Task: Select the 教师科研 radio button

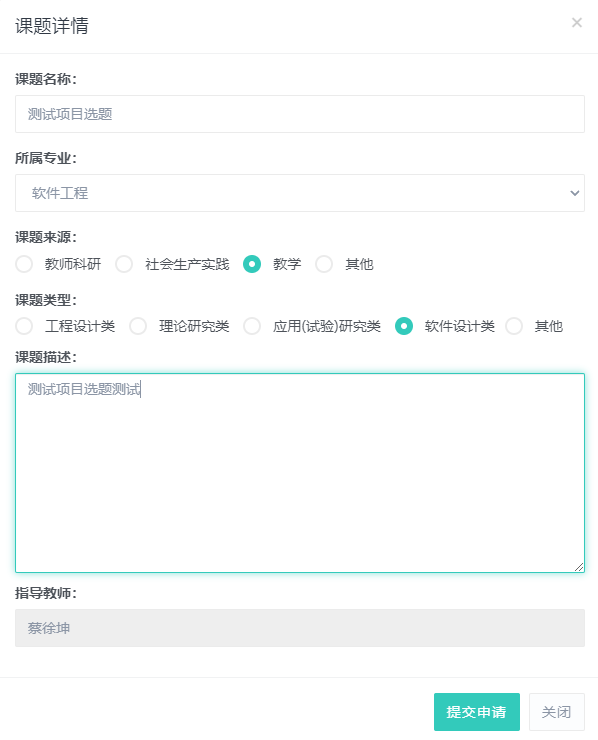Action: [24, 264]
